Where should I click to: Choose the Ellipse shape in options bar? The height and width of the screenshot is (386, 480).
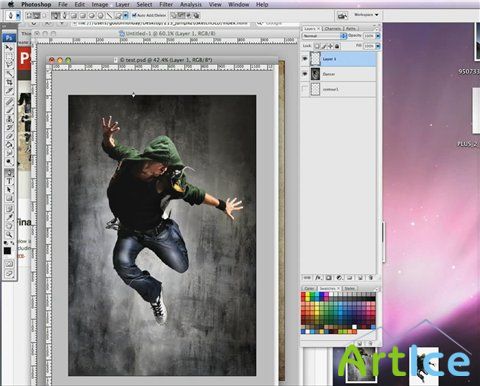coord(91,16)
